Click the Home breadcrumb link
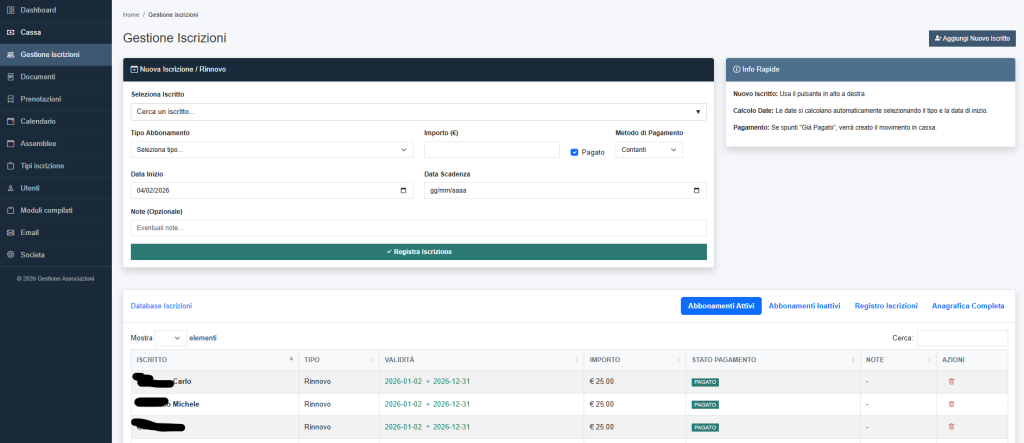Viewport: 1024px width, 443px height. click(130, 16)
